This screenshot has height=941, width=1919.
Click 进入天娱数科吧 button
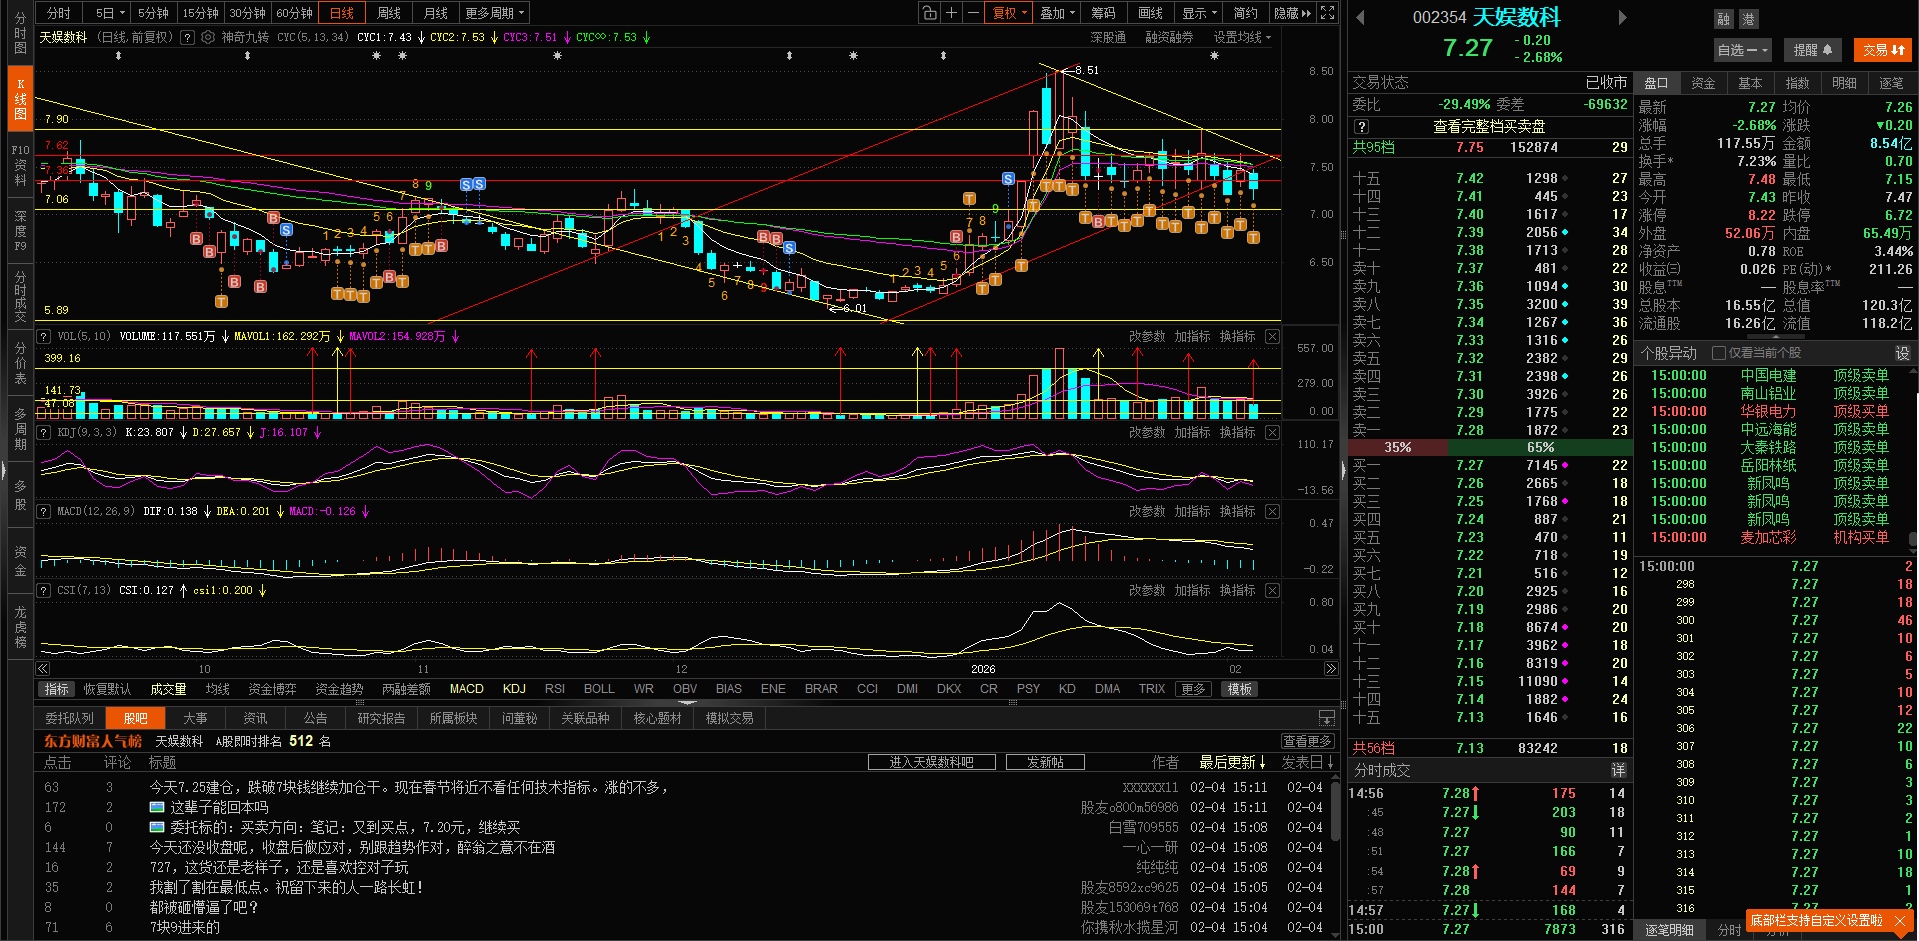932,762
